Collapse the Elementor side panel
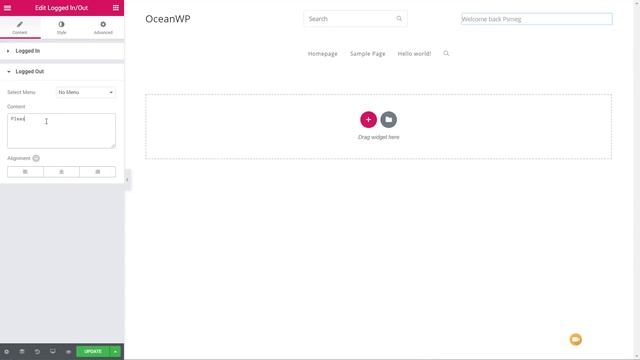640x360 pixels. (127, 180)
